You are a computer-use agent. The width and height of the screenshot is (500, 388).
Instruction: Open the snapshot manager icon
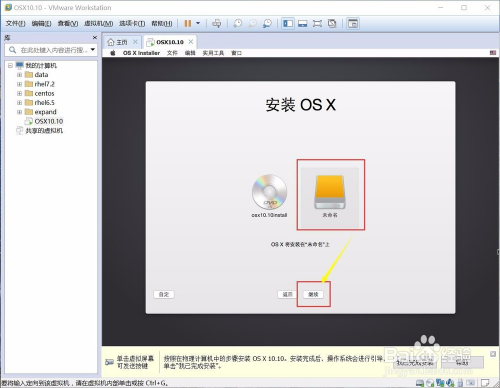pyautogui.click(x=267, y=23)
